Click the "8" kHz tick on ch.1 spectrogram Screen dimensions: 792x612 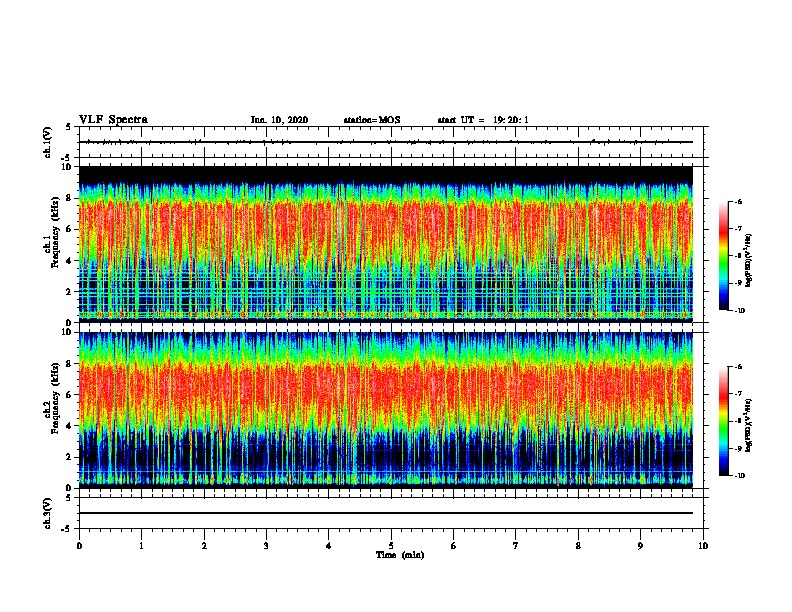click(69, 198)
